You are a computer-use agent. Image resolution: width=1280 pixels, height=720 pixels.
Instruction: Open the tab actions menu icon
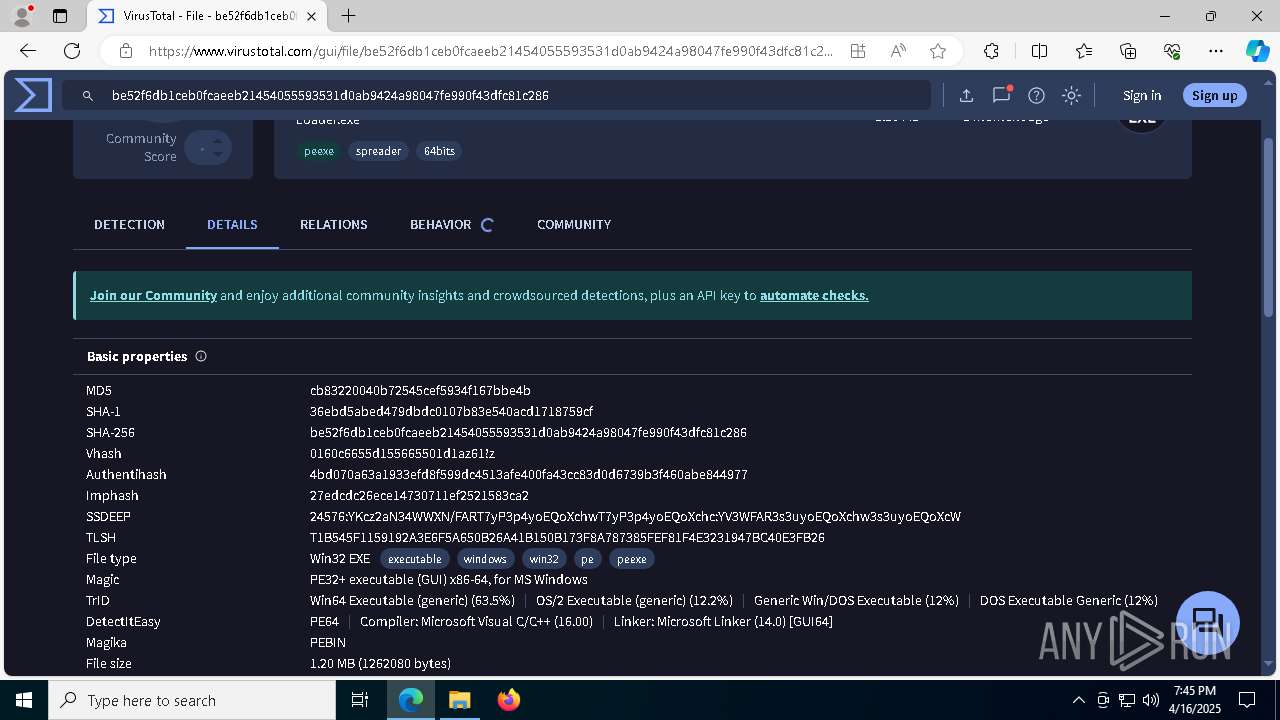[x=60, y=16]
